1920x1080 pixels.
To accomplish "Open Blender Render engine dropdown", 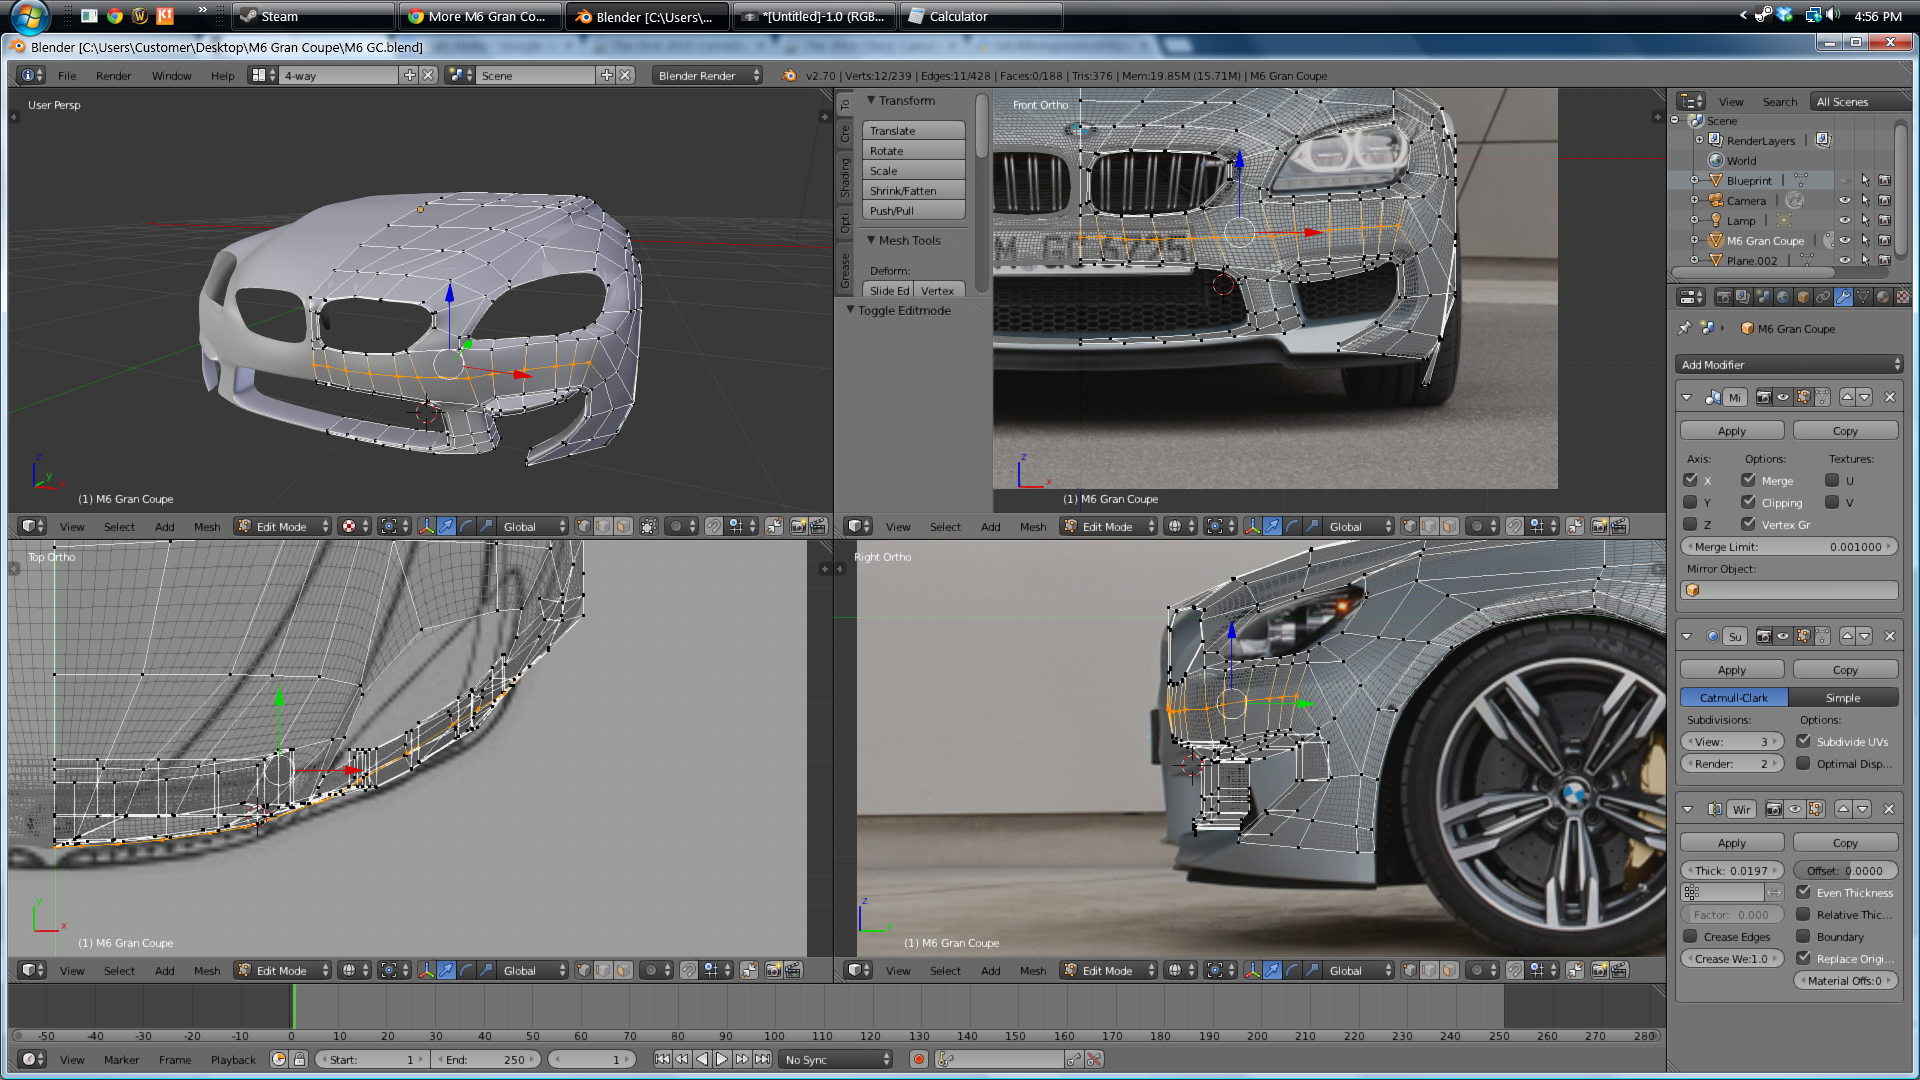I will click(707, 75).
